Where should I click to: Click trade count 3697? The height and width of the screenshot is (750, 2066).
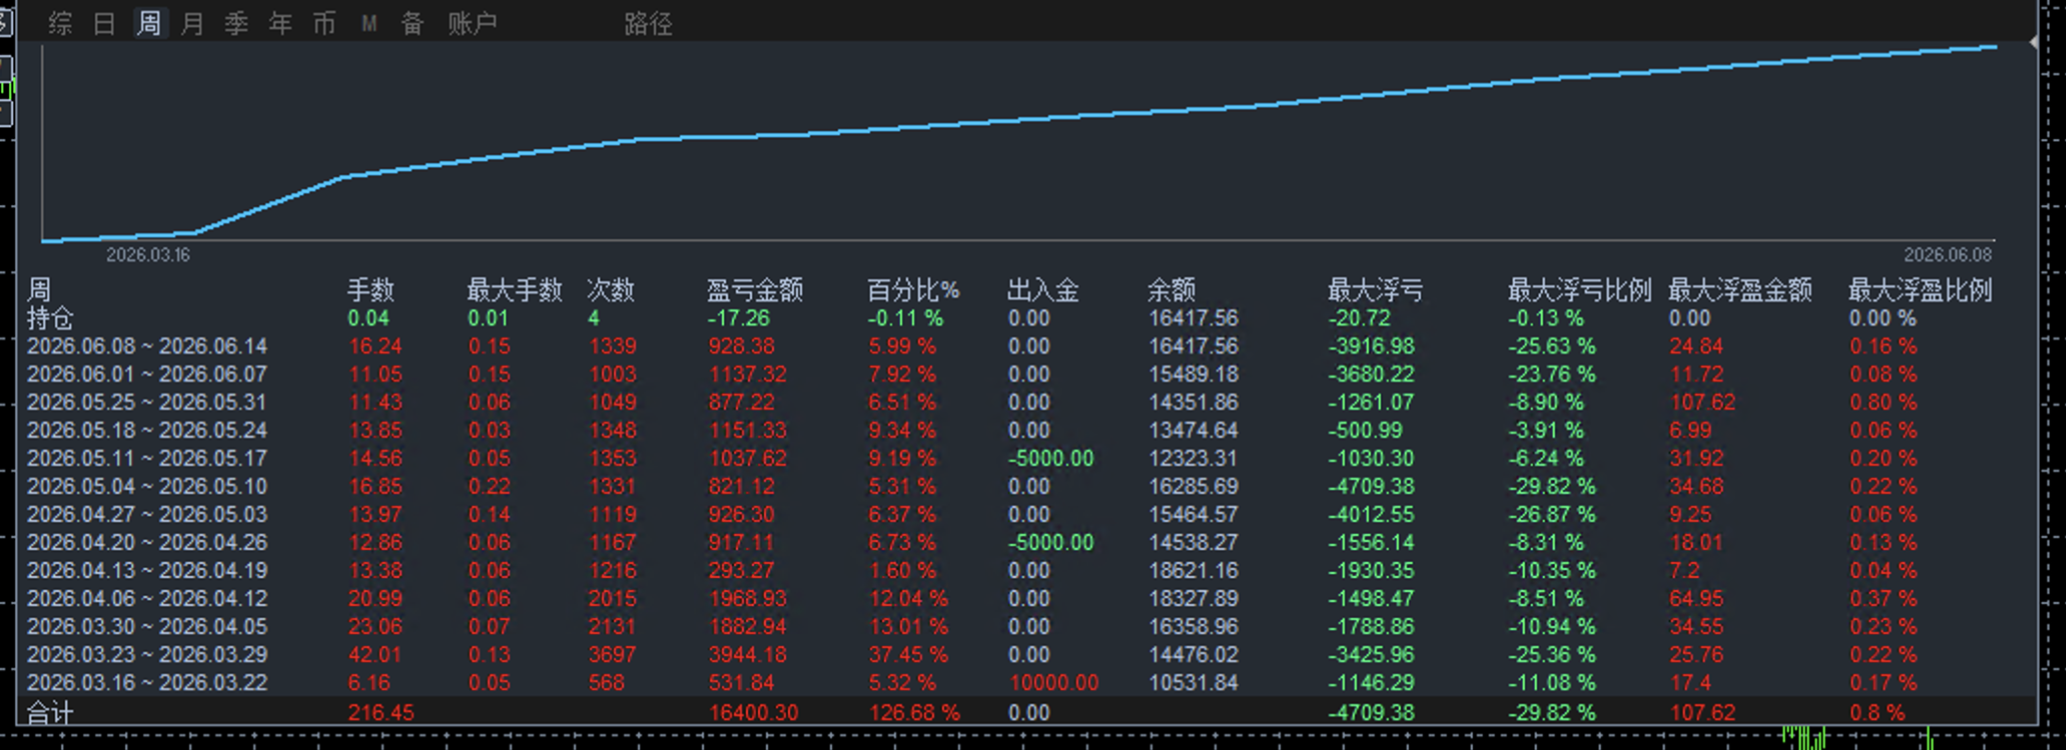click(612, 654)
